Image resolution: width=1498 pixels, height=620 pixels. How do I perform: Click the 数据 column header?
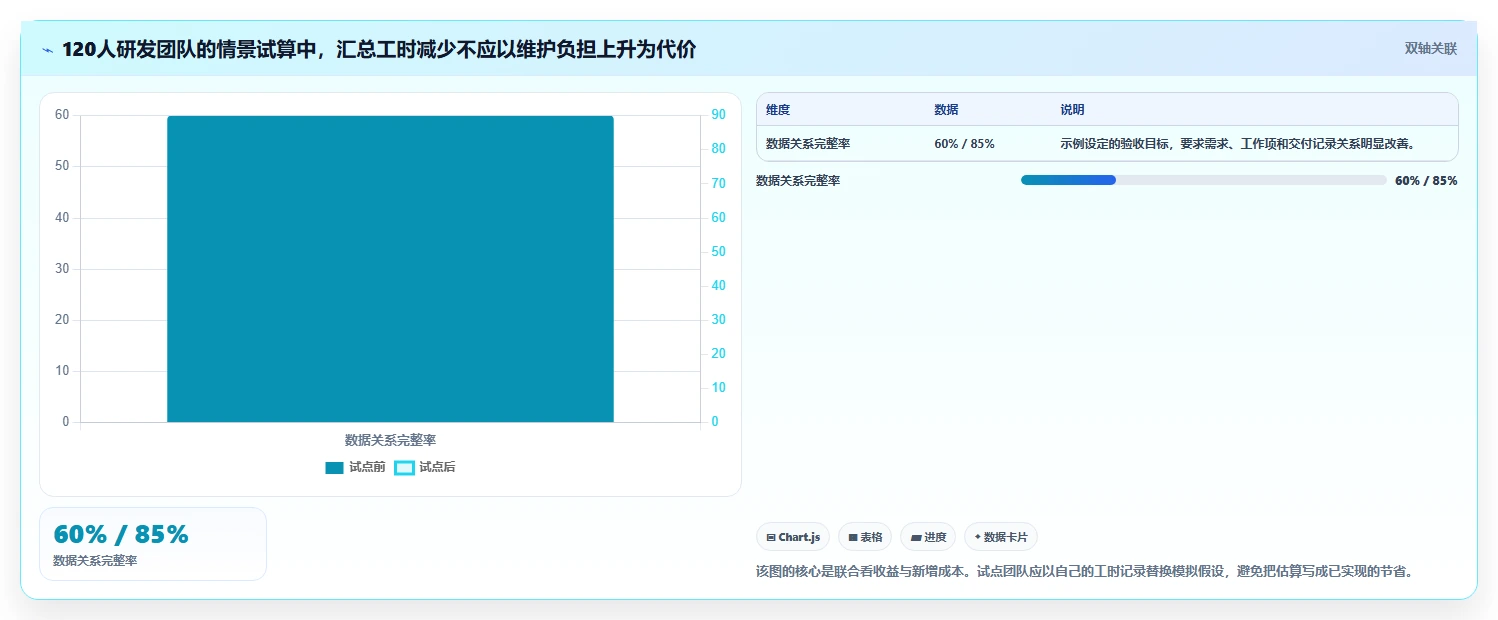[946, 110]
